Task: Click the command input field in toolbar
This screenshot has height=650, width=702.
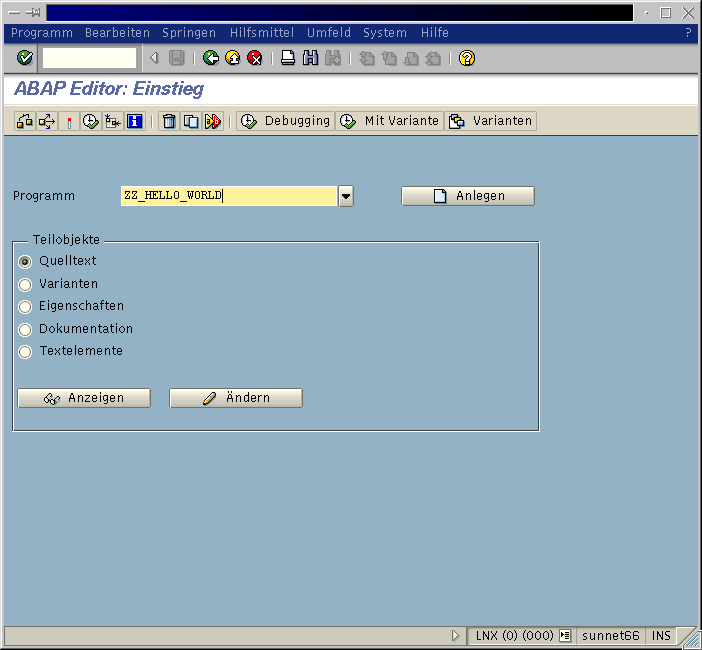Action: pyautogui.click(x=89, y=58)
